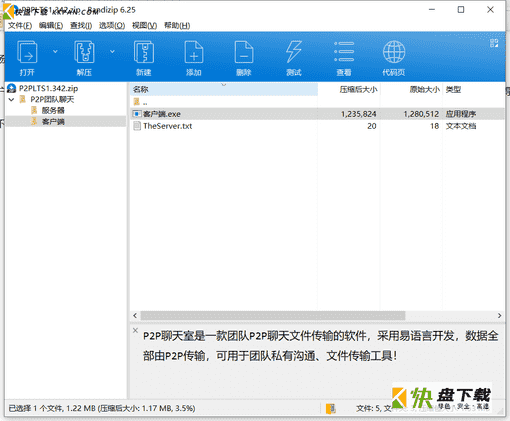Viewport: 510px width, 421px height.
Task: Click the original size value 1,280,512
Action: (x=421, y=114)
